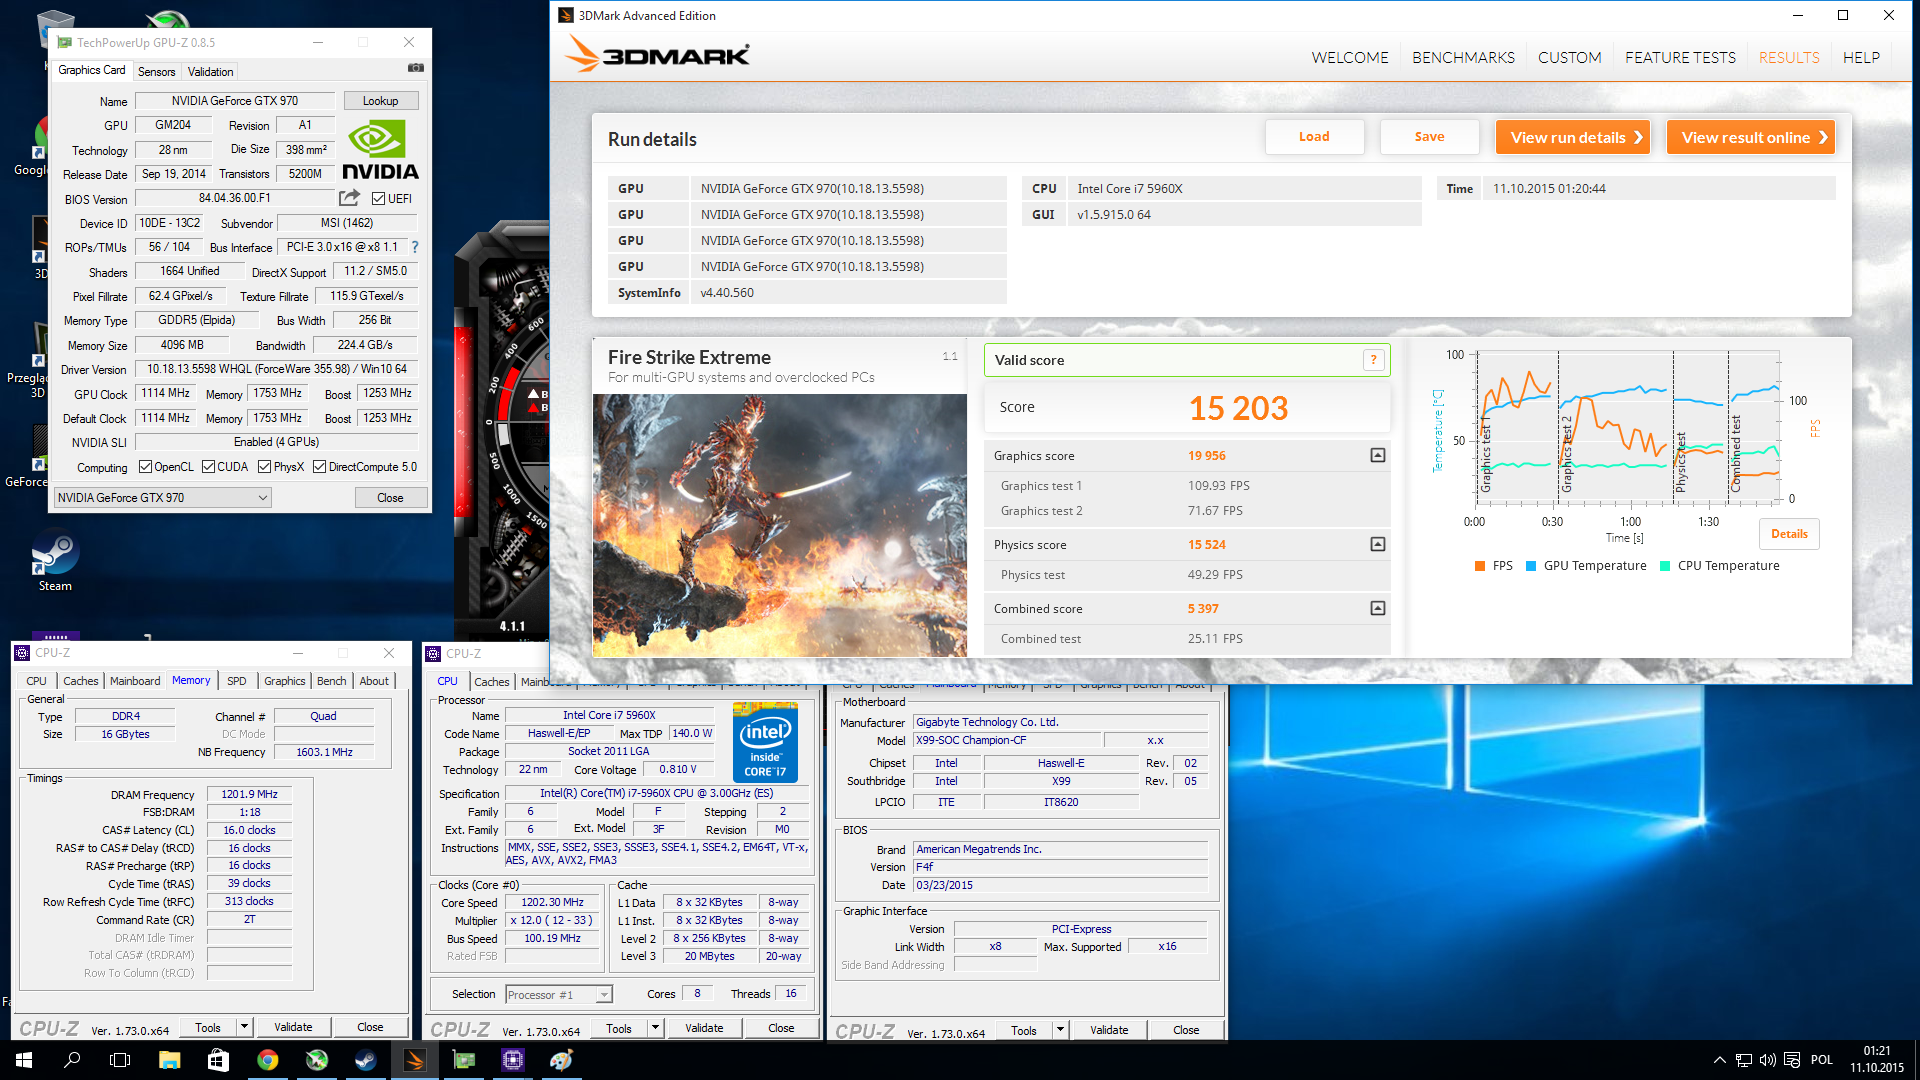Open the SPD tab in memory CPU-Z
Screen dimensions: 1920x1080
click(x=236, y=681)
